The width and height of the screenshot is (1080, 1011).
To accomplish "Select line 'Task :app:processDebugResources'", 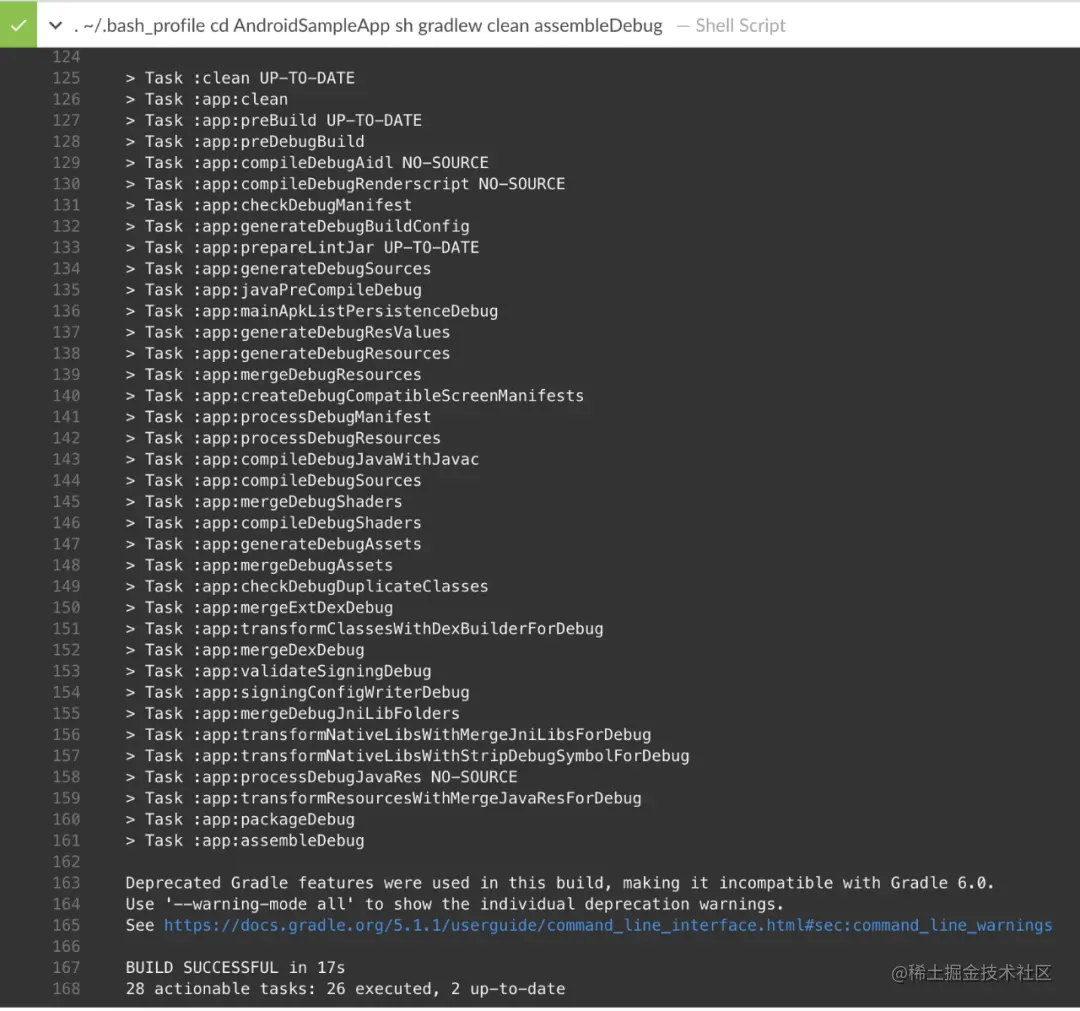I will [x=283, y=438].
